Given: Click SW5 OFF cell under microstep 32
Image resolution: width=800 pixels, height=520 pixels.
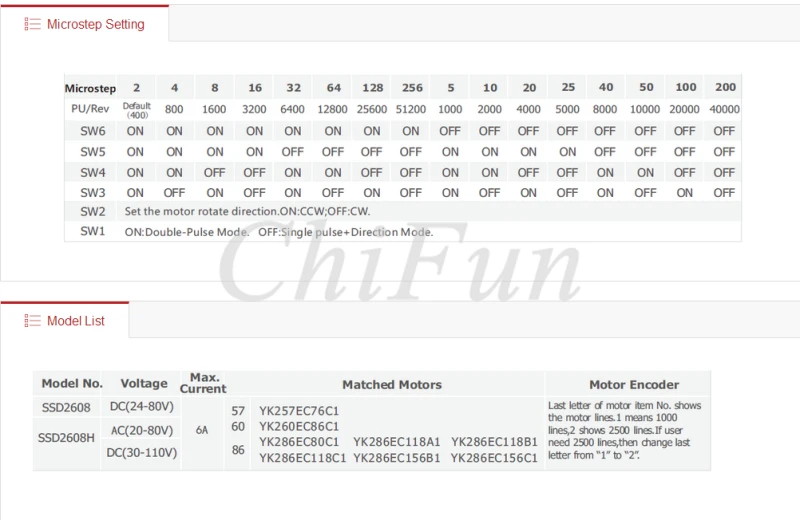Looking at the screenshot, I should pyautogui.click(x=292, y=152).
